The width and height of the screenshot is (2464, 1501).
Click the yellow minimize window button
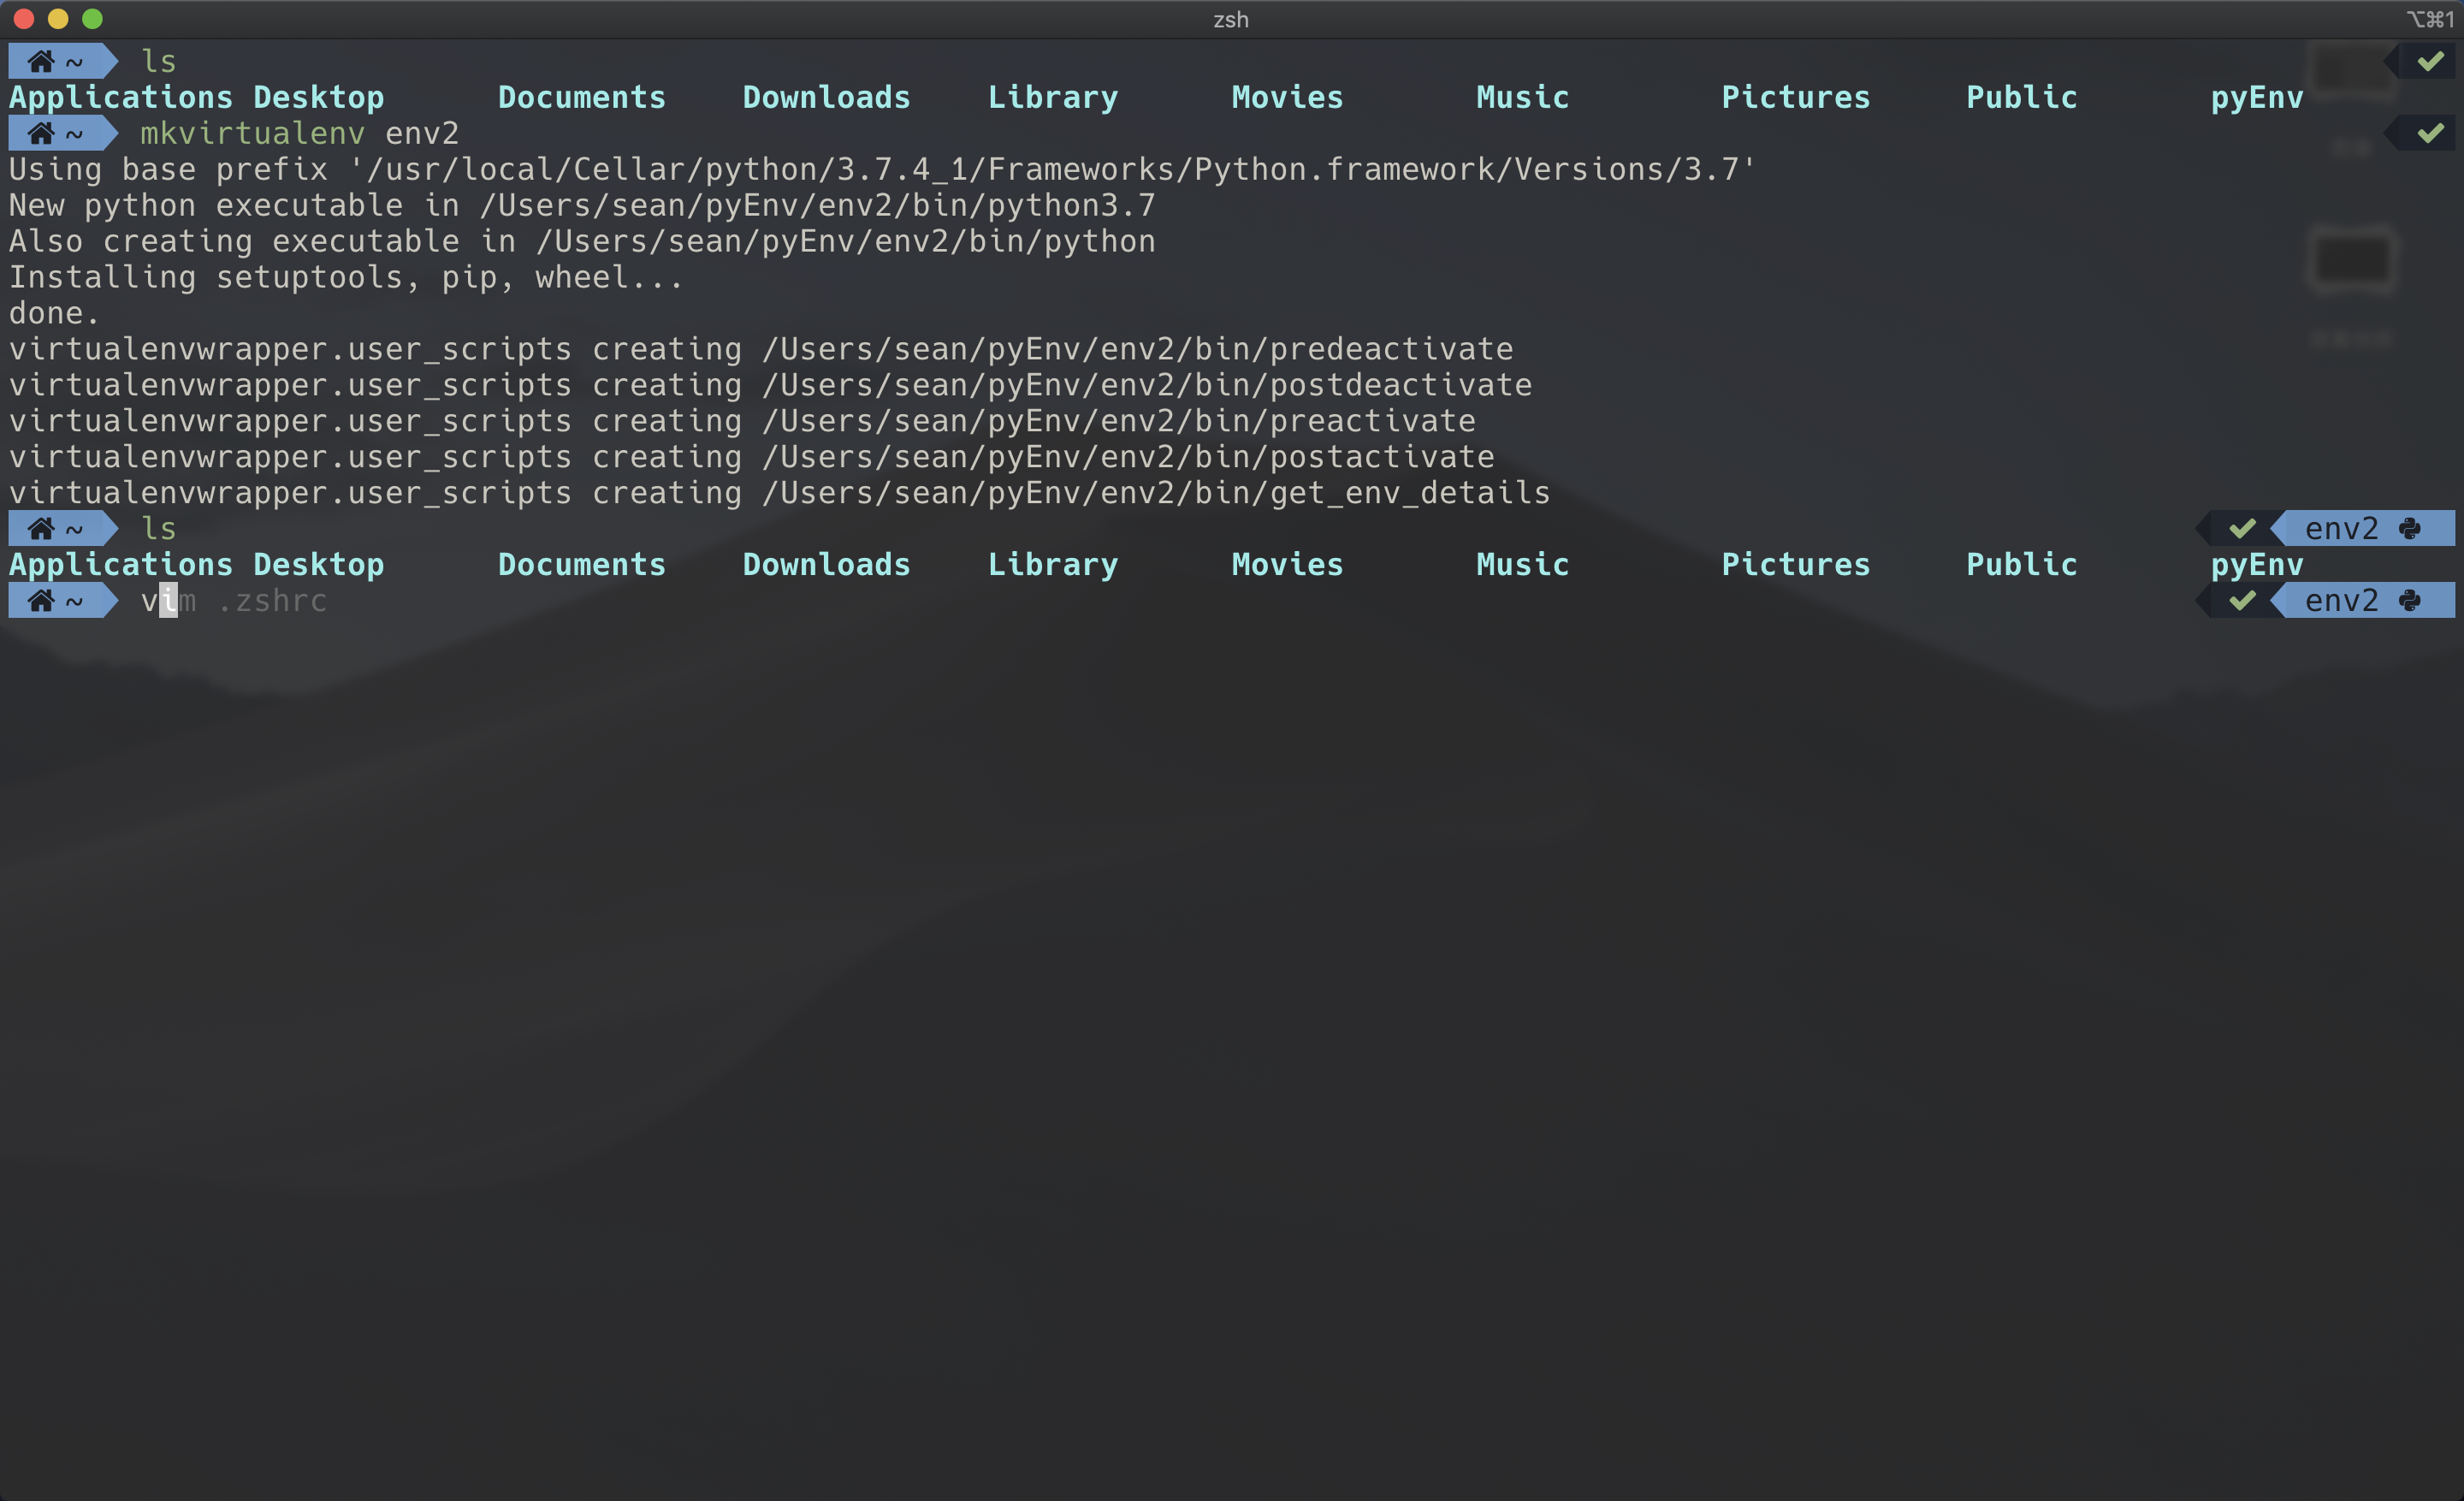pos(58,18)
